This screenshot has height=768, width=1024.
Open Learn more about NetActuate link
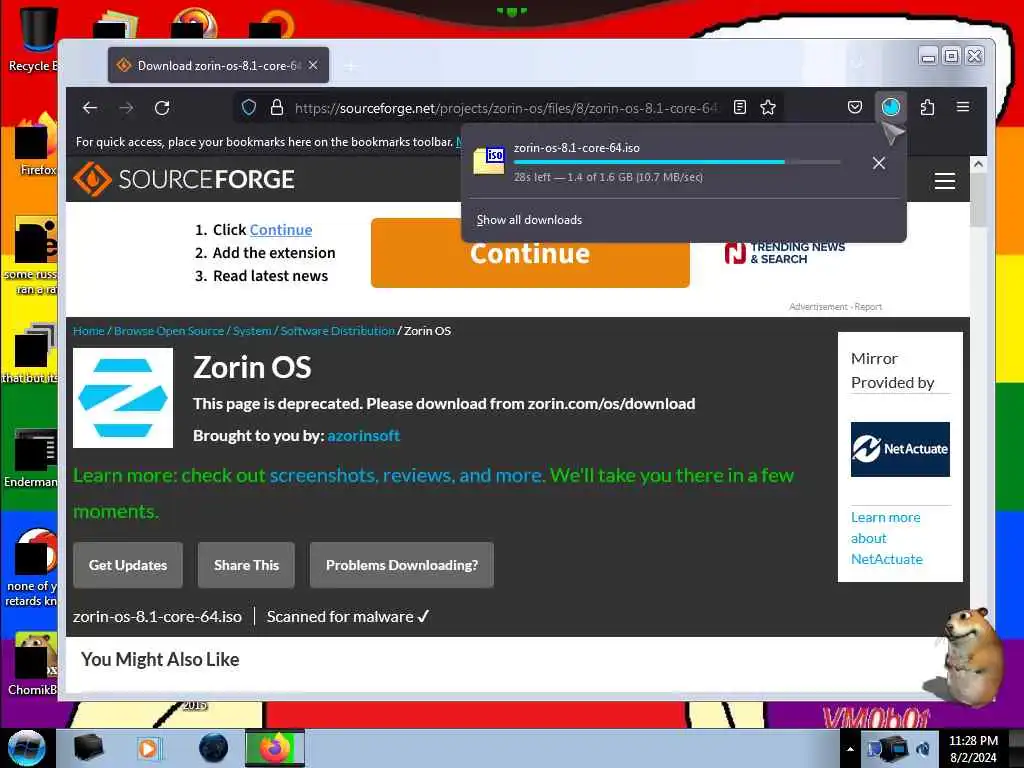pyautogui.click(x=887, y=538)
